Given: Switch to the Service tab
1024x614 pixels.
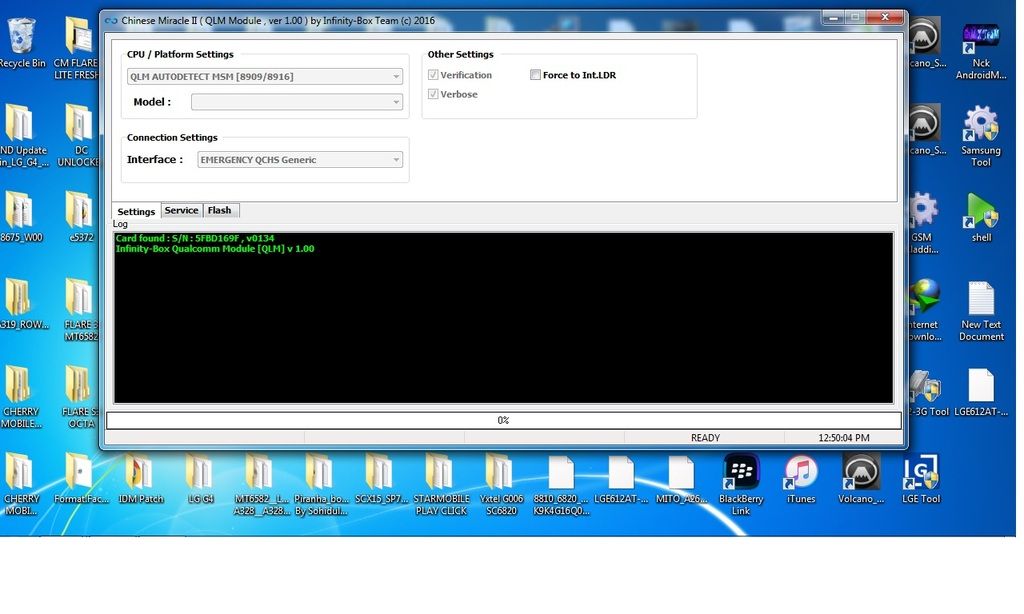Looking at the screenshot, I should tap(181, 210).
